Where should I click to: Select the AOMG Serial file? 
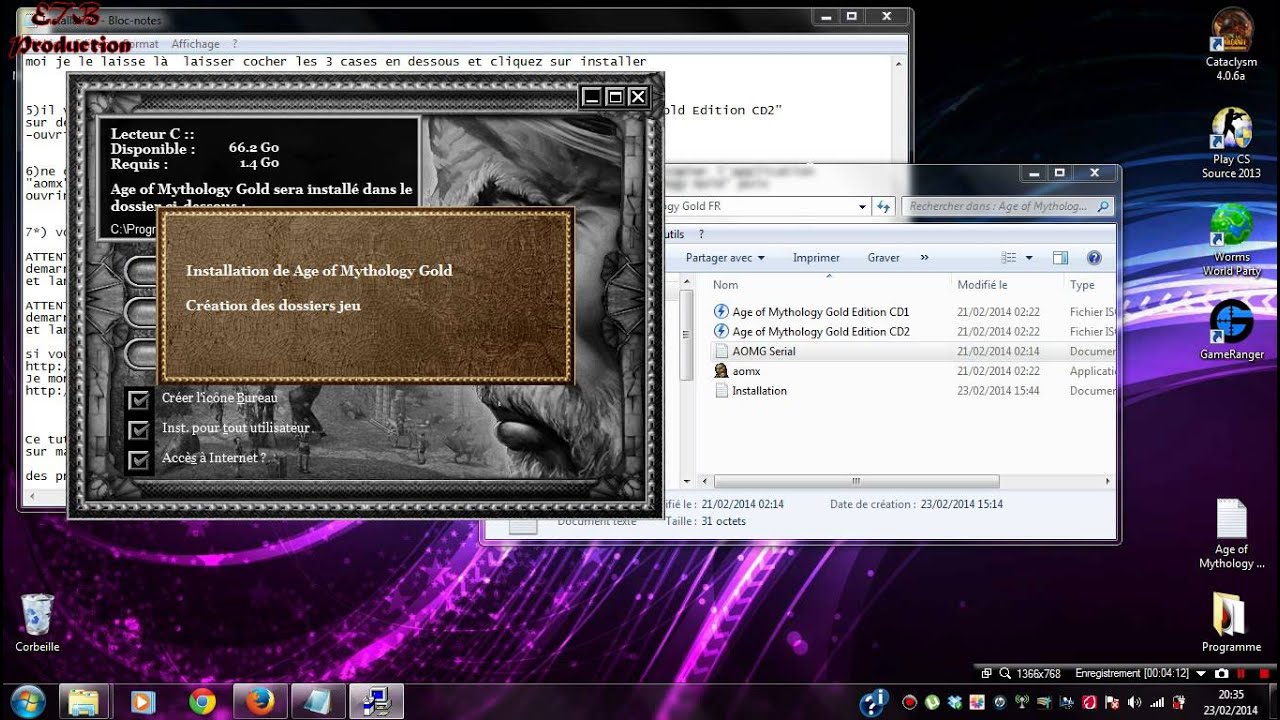point(764,351)
